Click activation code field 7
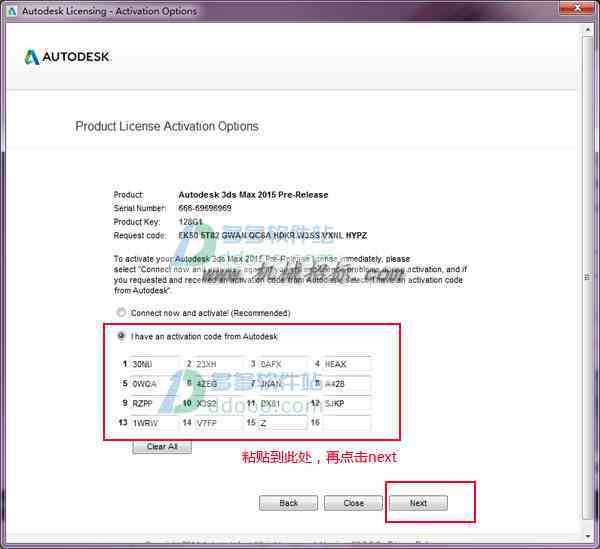Screen dimensions: 600x549 (283, 384)
